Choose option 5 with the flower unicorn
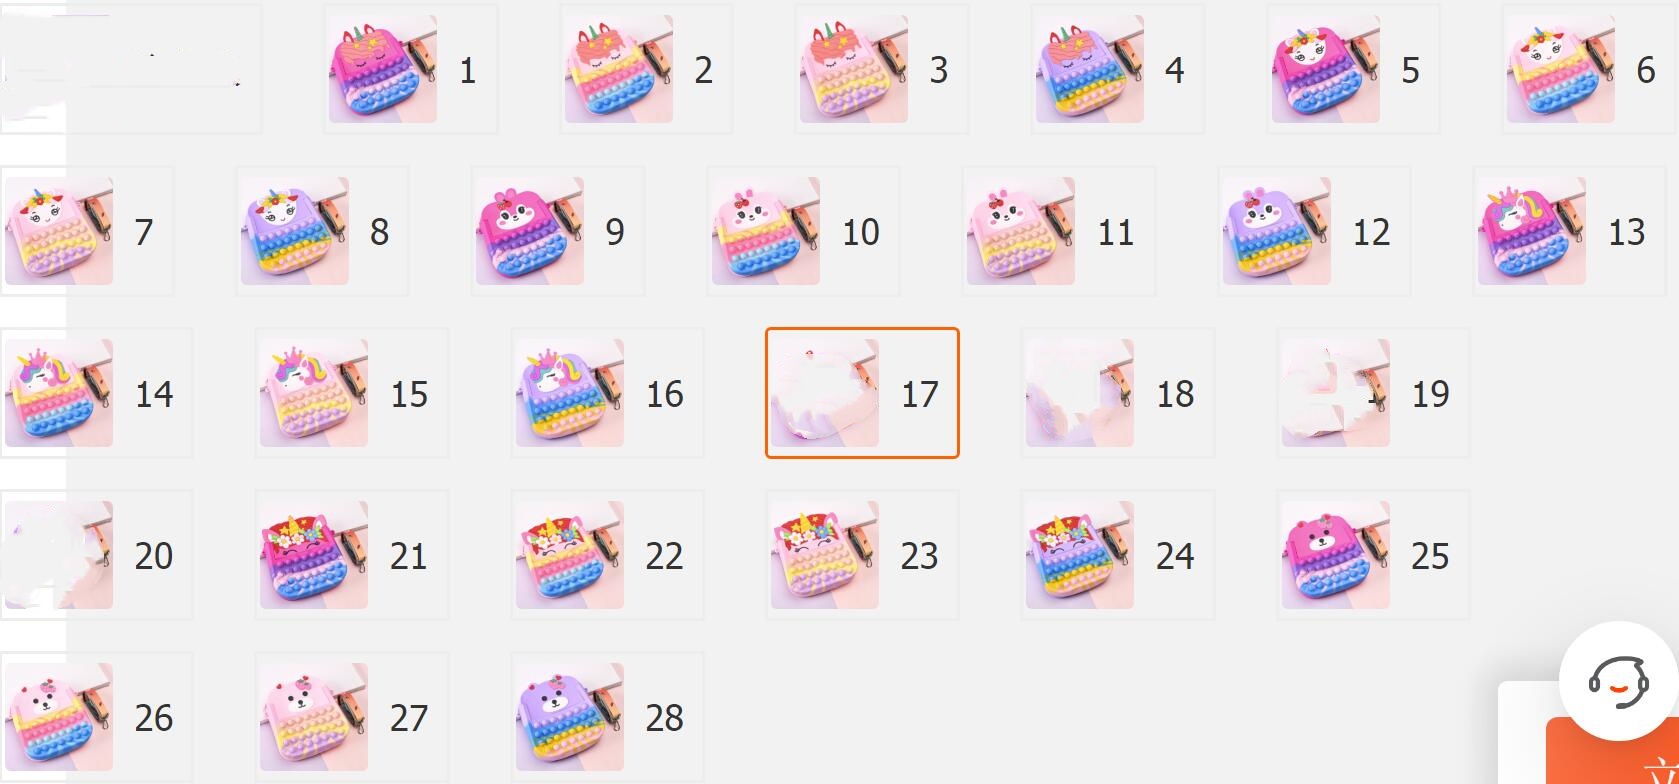 pyautogui.click(x=1353, y=69)
